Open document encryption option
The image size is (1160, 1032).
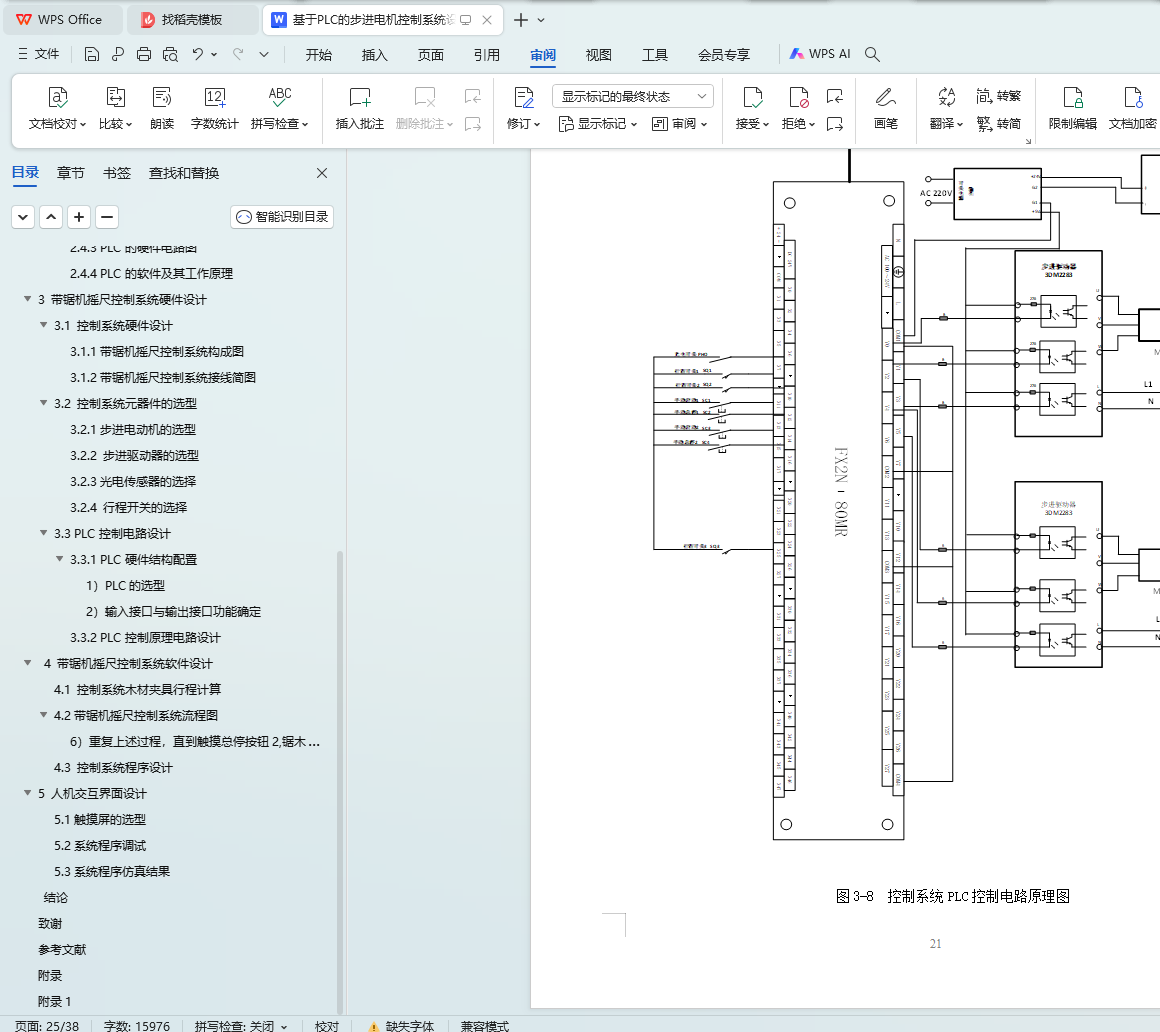coord(1133,109)
